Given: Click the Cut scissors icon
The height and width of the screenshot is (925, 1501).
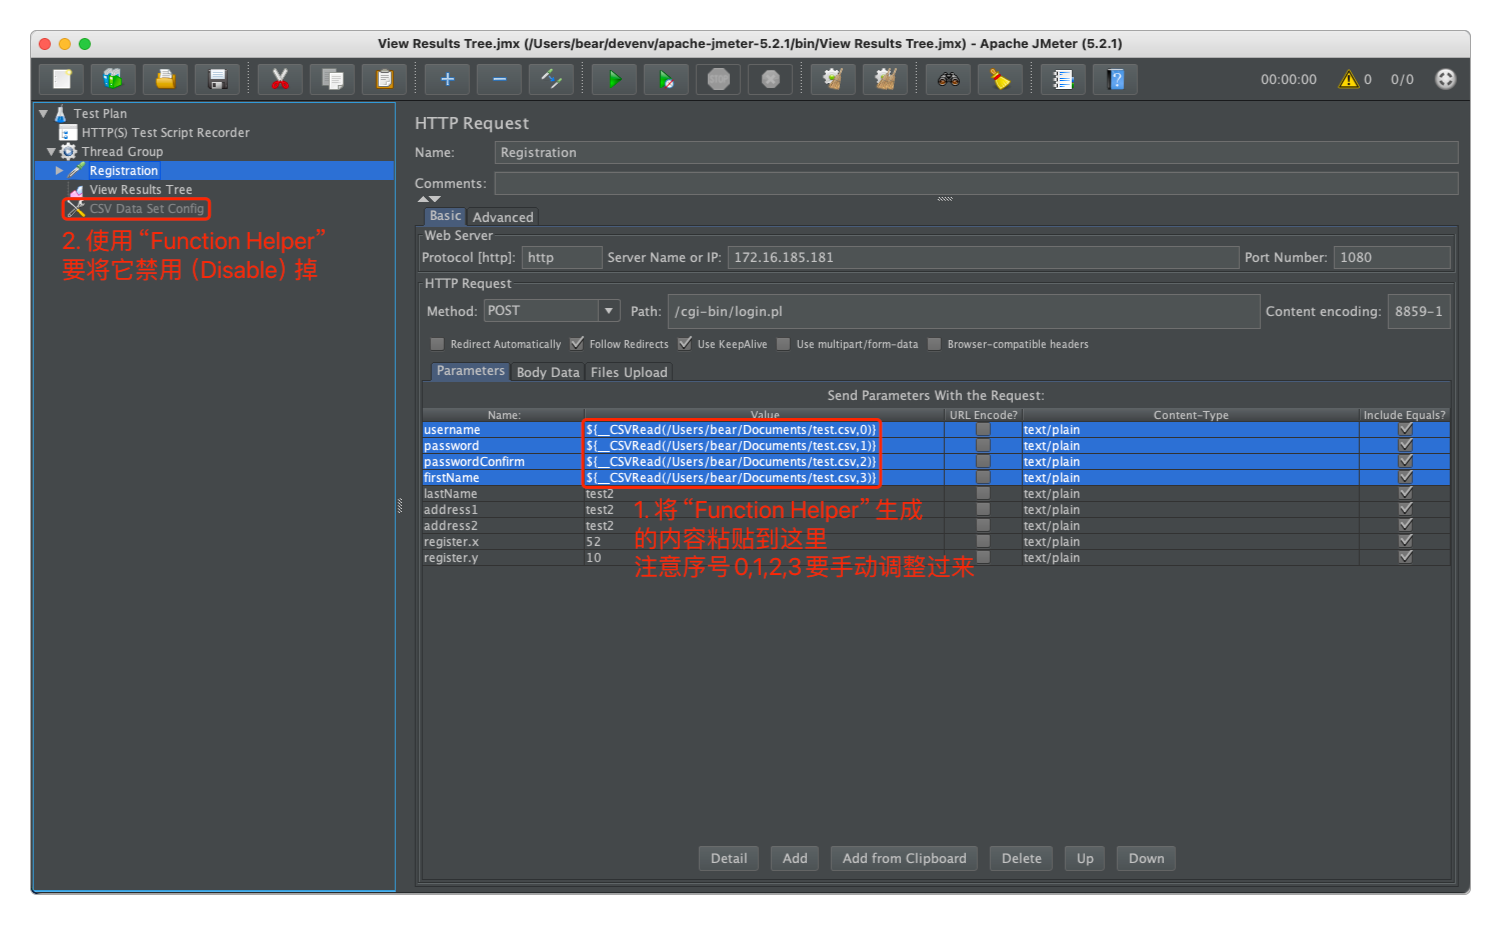Looking at the screenshot, I should pyautogui.click(x=280, y=79).
